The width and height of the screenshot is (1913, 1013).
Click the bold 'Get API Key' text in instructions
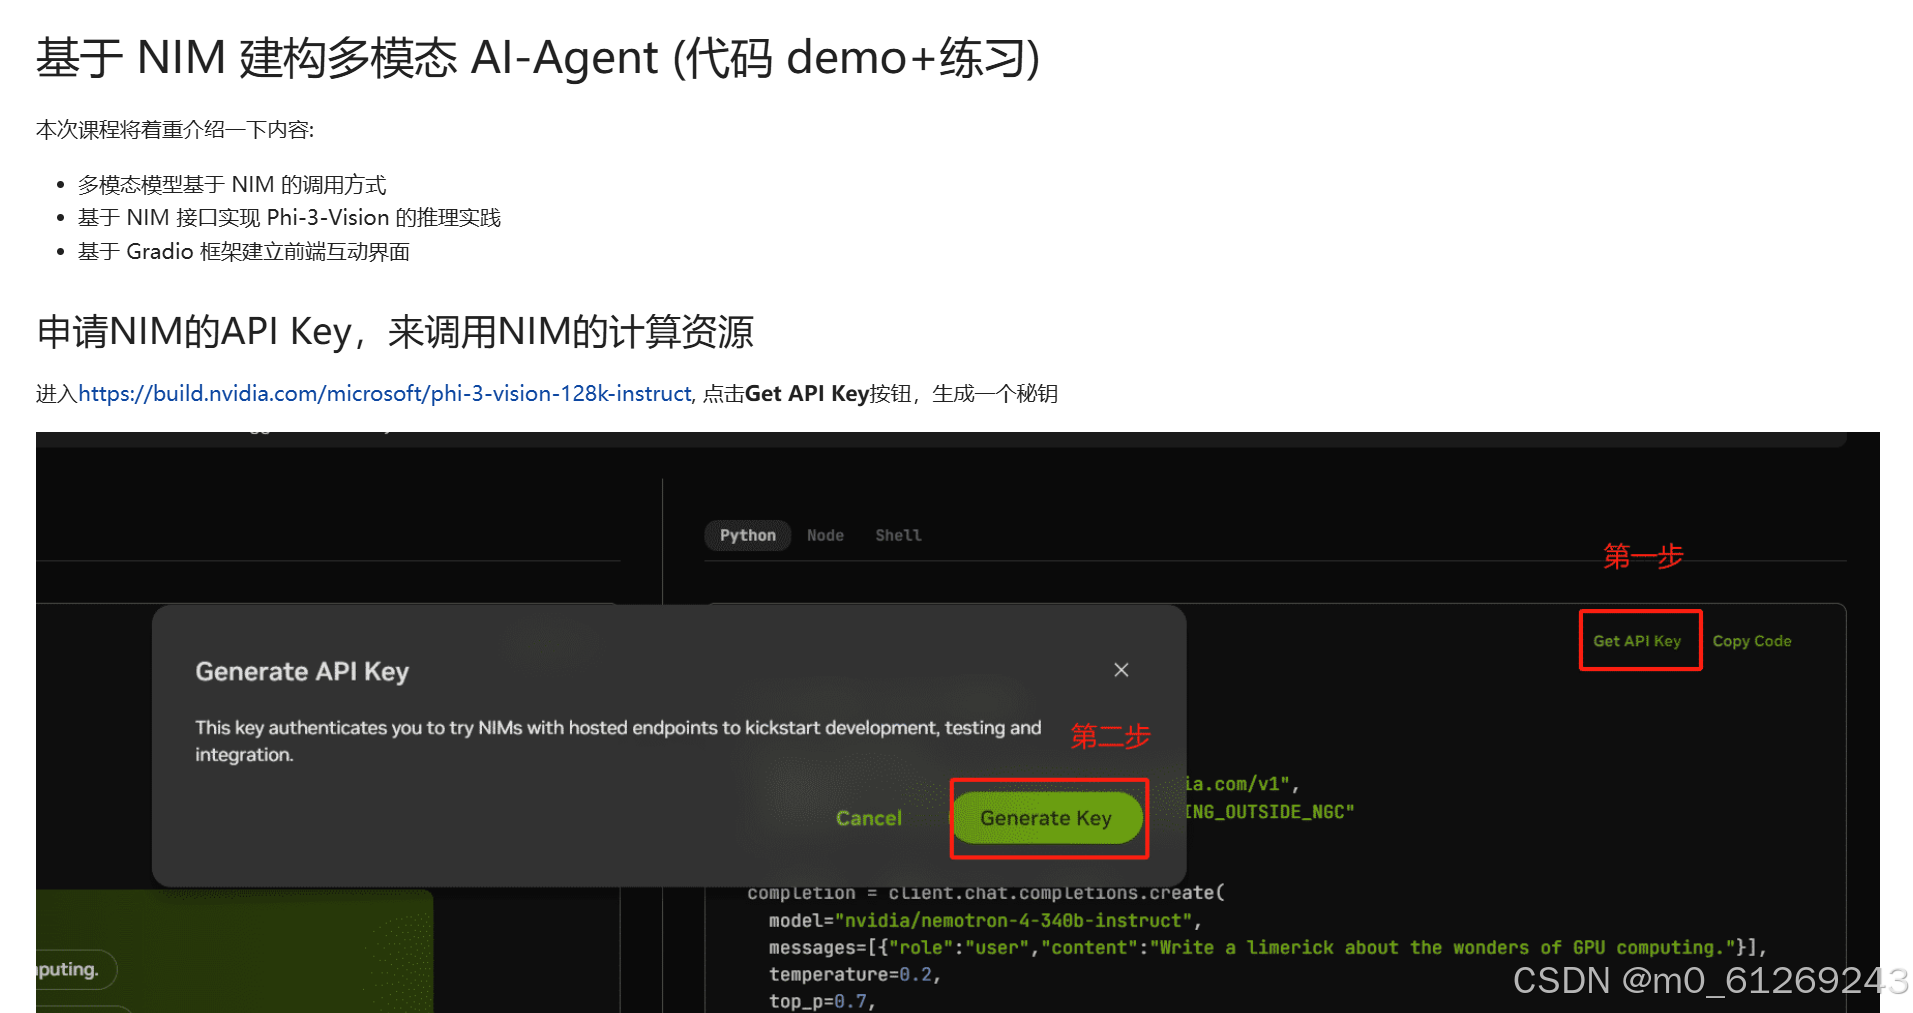(807, 394)
